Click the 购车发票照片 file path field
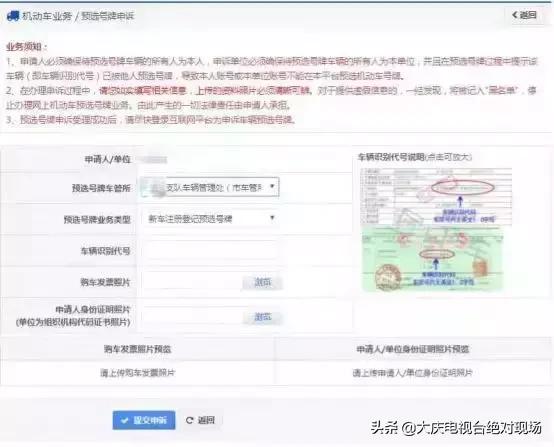The width and height of the screenshot is (554, 447). 191,282
